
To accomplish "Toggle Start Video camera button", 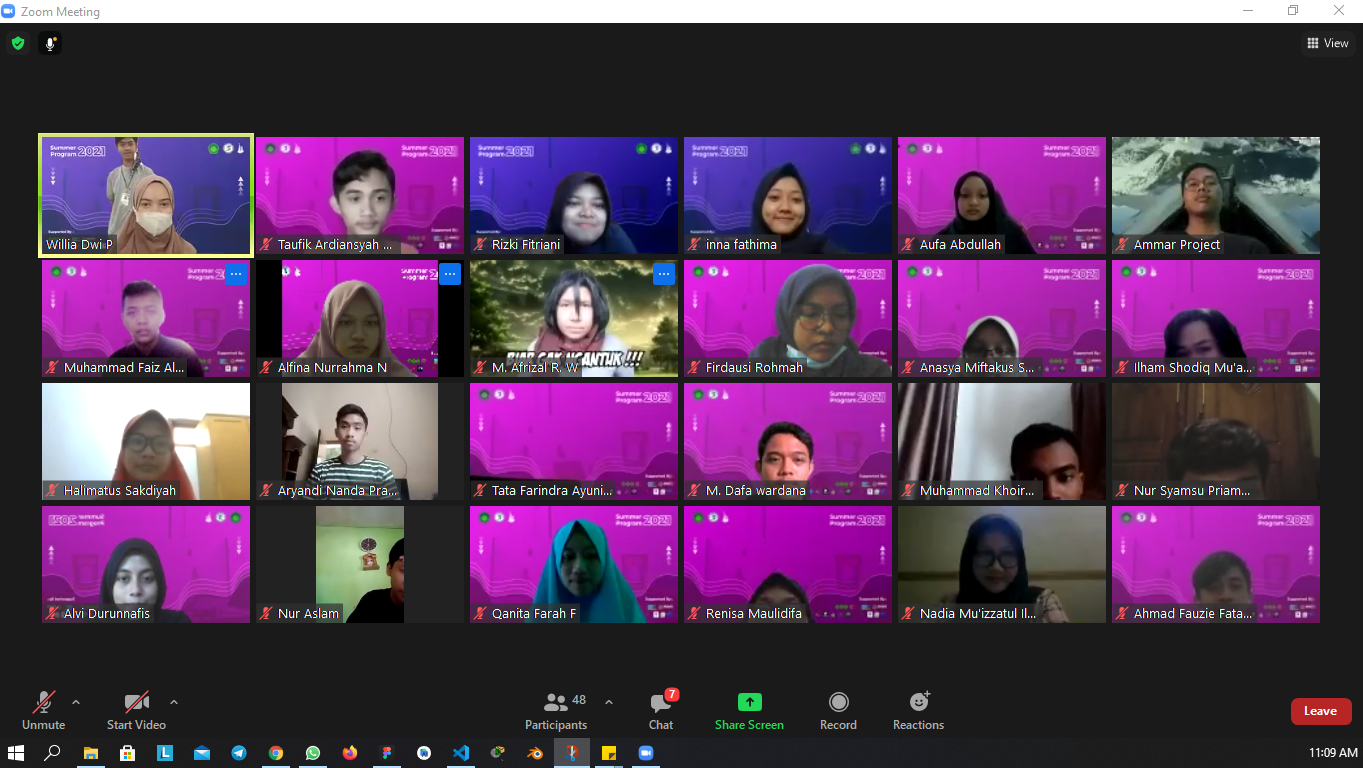I will 136,711.
